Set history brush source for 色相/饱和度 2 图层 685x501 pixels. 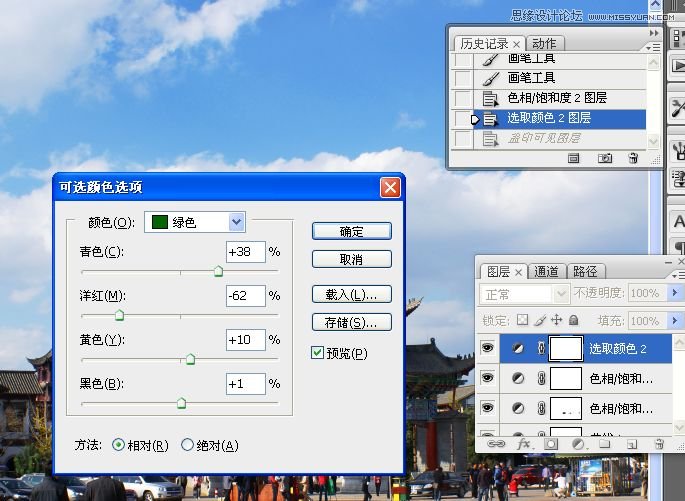(462, 98)
